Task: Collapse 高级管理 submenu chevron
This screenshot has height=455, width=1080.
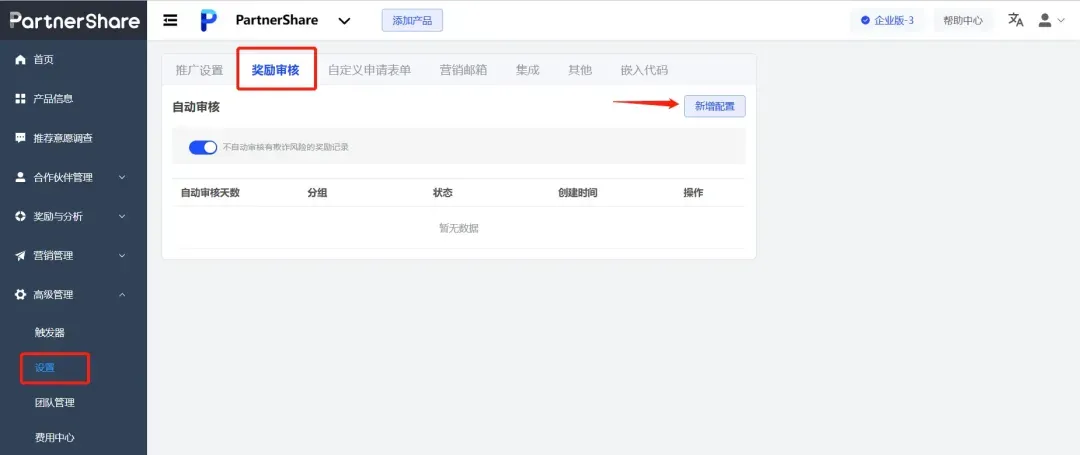Action: point(122,295)
